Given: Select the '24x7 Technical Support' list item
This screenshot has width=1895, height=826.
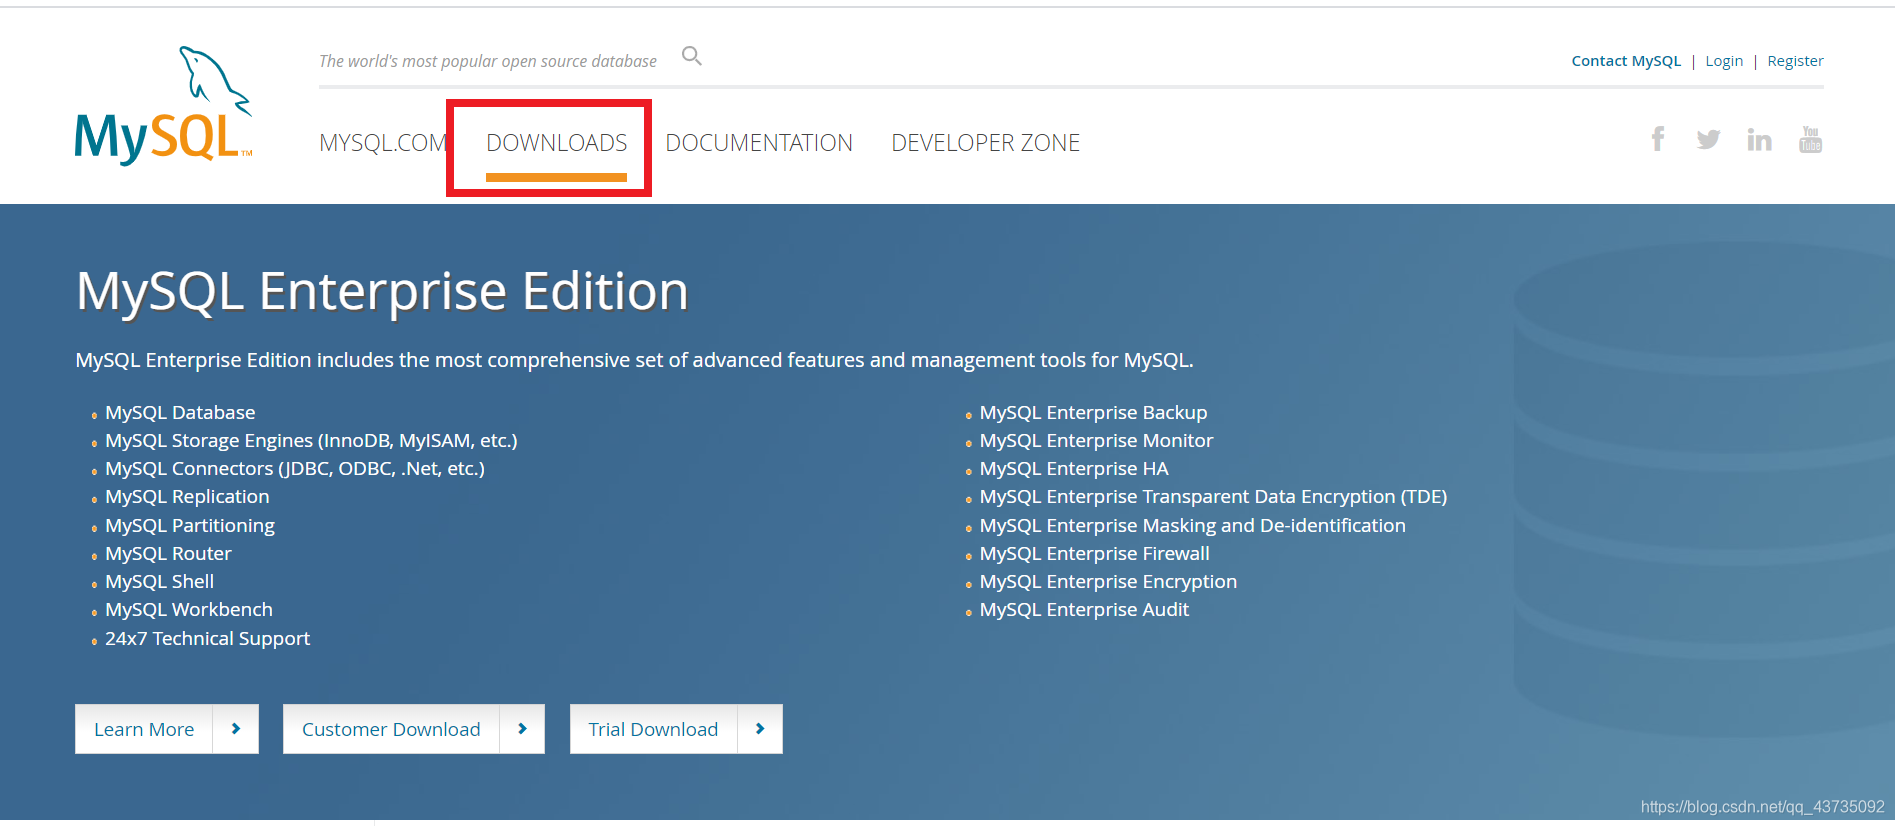Looking at the screenshot, I should pos(207,638).
